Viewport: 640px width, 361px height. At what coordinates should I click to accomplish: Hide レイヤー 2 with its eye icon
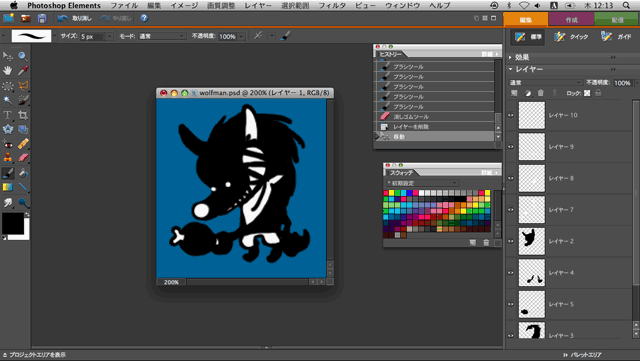(511, 241)
